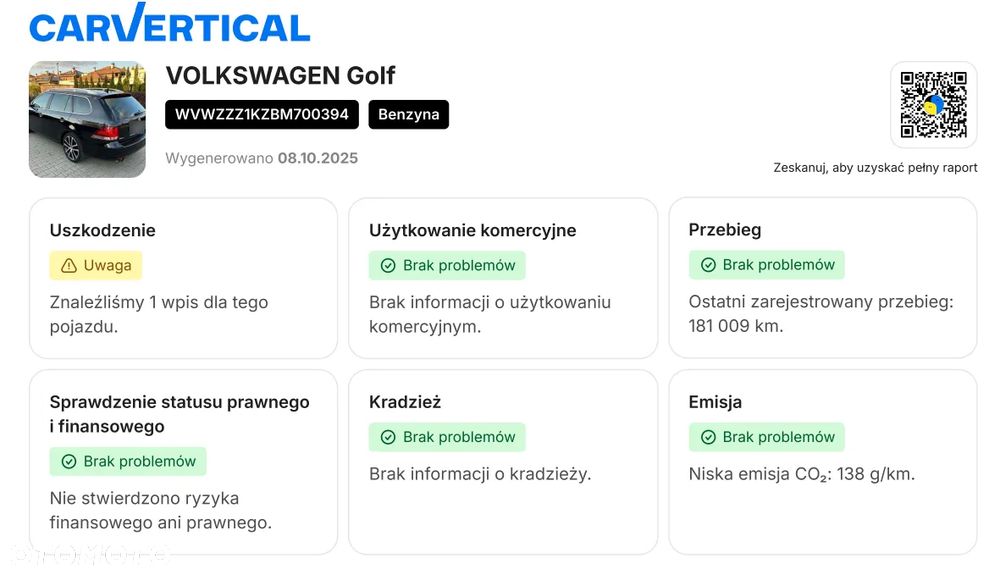
Task: Click the checkmark icon under Użytkowanie komercyjne
Action: coord(388,266)
